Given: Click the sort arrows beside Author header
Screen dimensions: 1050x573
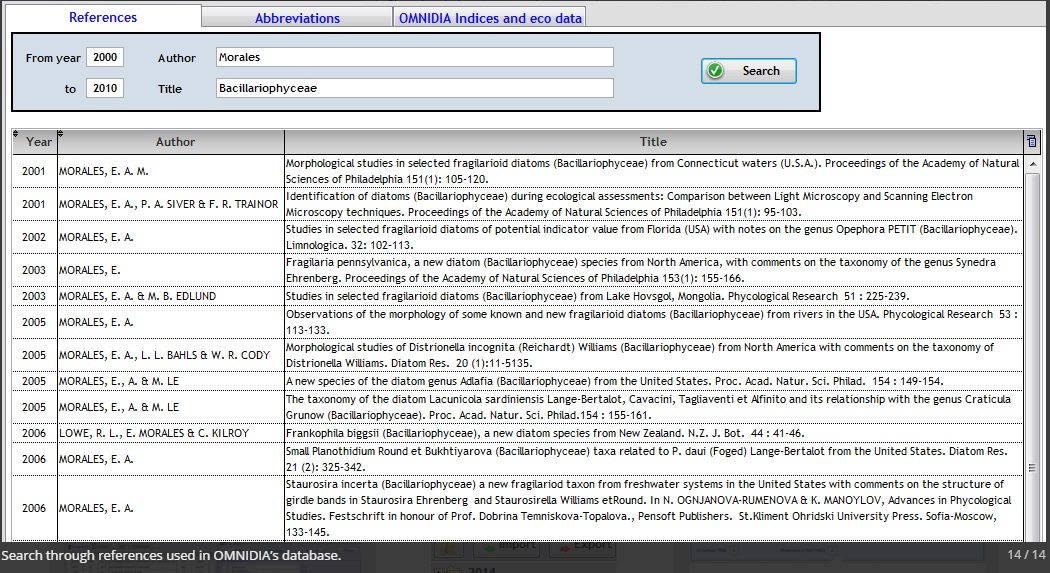Looking at the screenshot, I should tap(60, 134).
